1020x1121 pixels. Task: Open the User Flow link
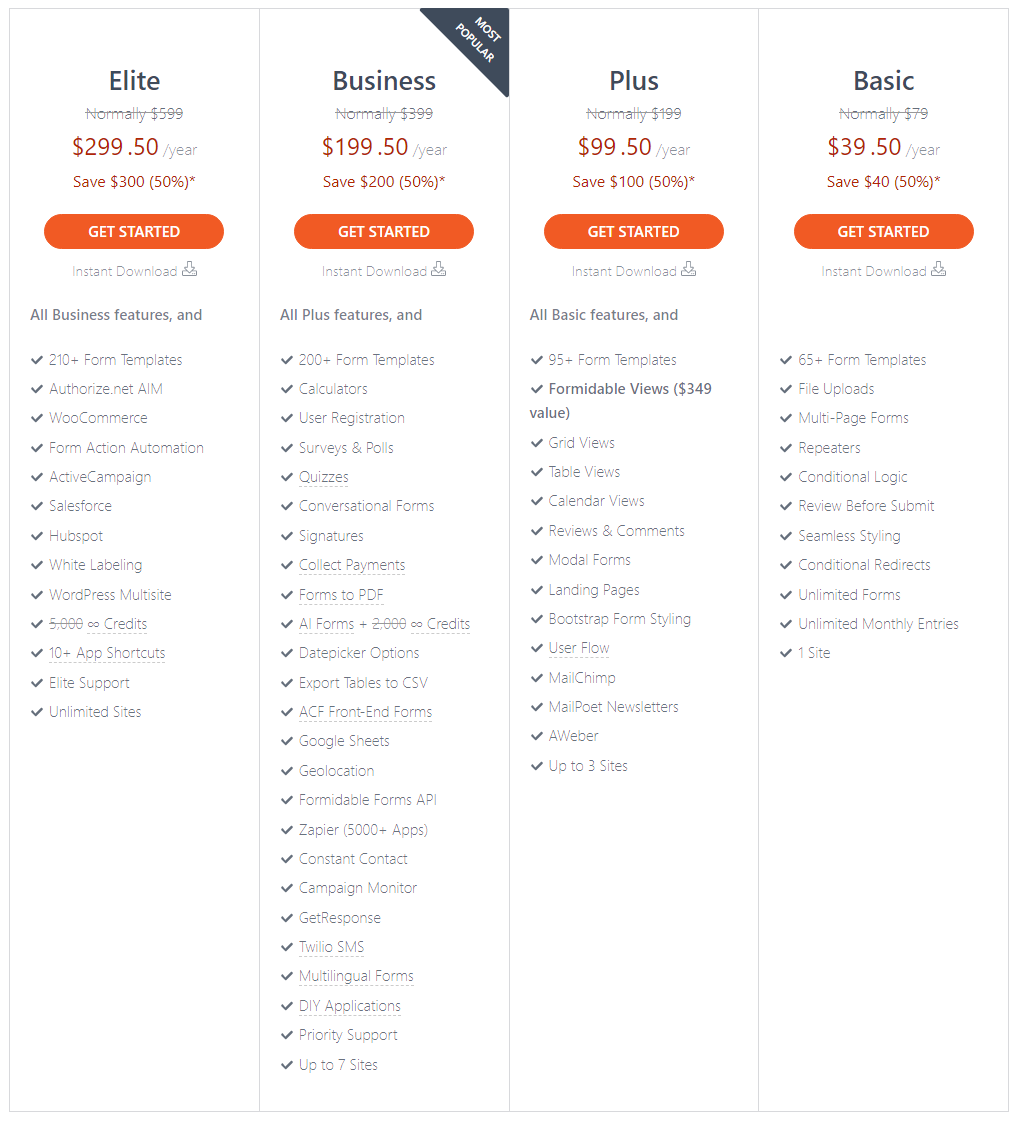click(x=579, y=648)
